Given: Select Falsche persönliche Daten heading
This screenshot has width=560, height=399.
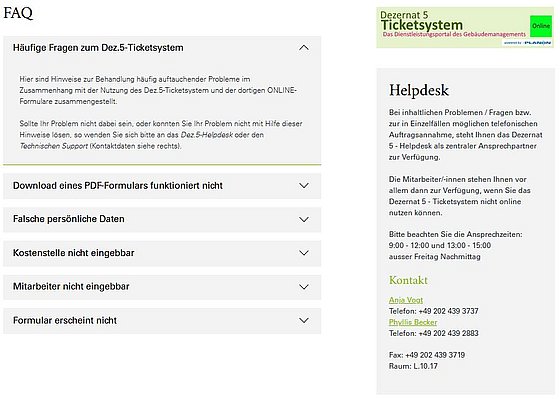Looking at the screenshot, I should pos(69,219).
